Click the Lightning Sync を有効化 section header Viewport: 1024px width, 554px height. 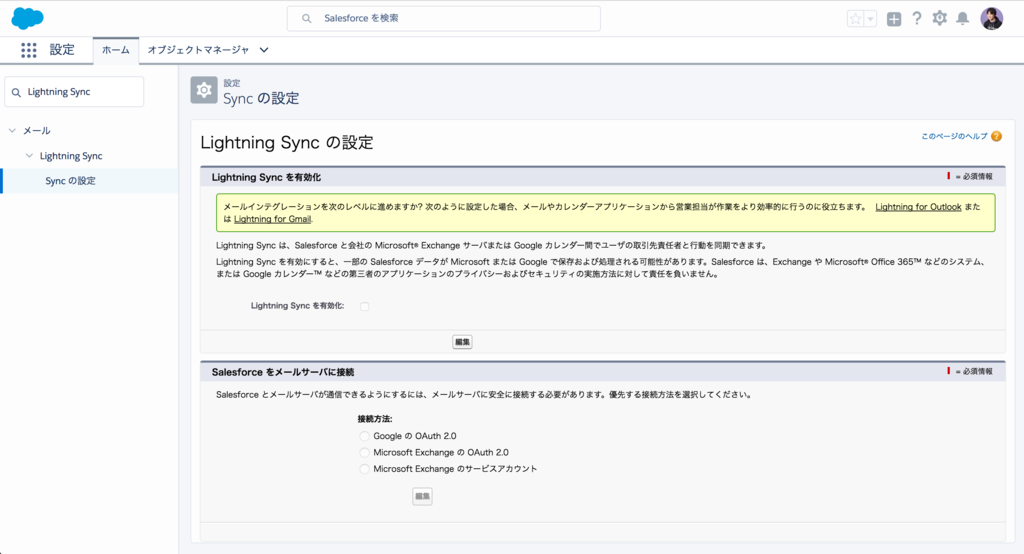[x=266, y=177]
